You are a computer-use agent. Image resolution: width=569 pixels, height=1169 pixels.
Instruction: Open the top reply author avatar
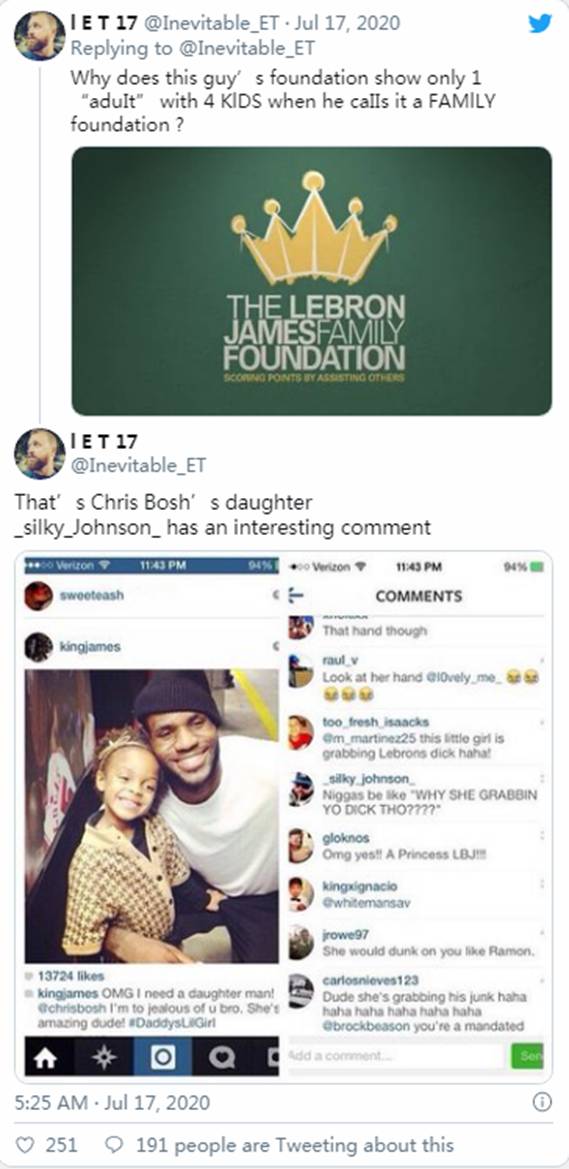tap(40, 35)
